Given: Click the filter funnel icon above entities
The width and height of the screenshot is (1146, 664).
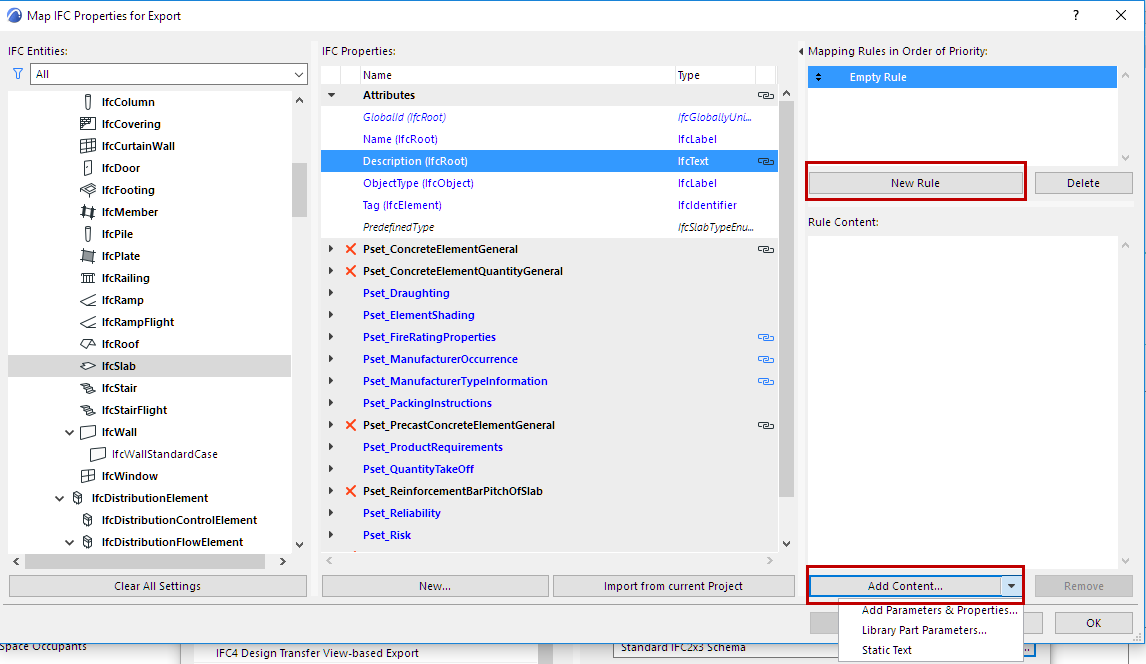Looking at the screenshot, I should coord(18,74).
